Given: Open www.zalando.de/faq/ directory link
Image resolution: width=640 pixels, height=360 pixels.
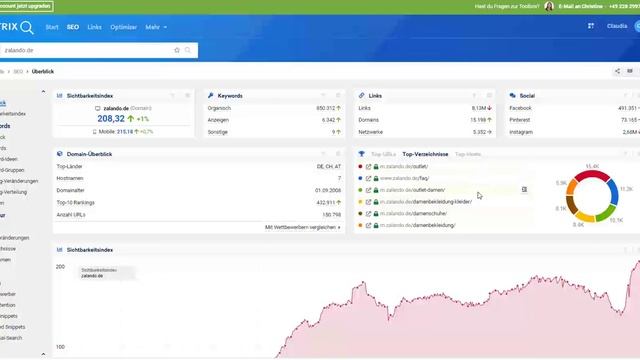Looking at the screenshot, I should pos(404,178).
